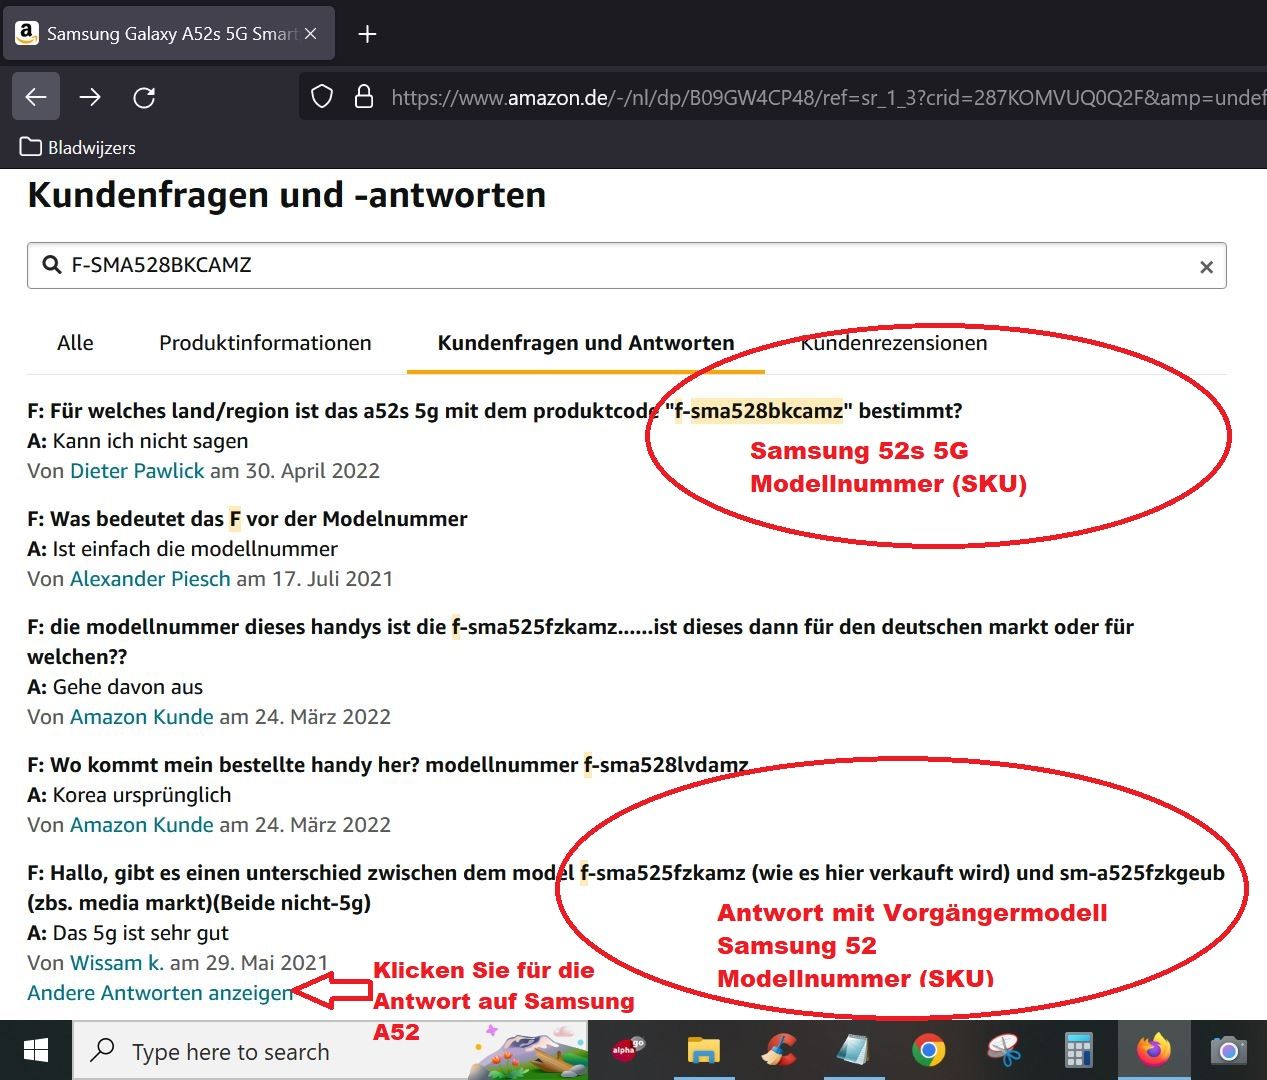Open the Calculator app in taskbar
Image resolution: width=1267 pixels, height=1080 pixels.
[x=1078, y=1051]
